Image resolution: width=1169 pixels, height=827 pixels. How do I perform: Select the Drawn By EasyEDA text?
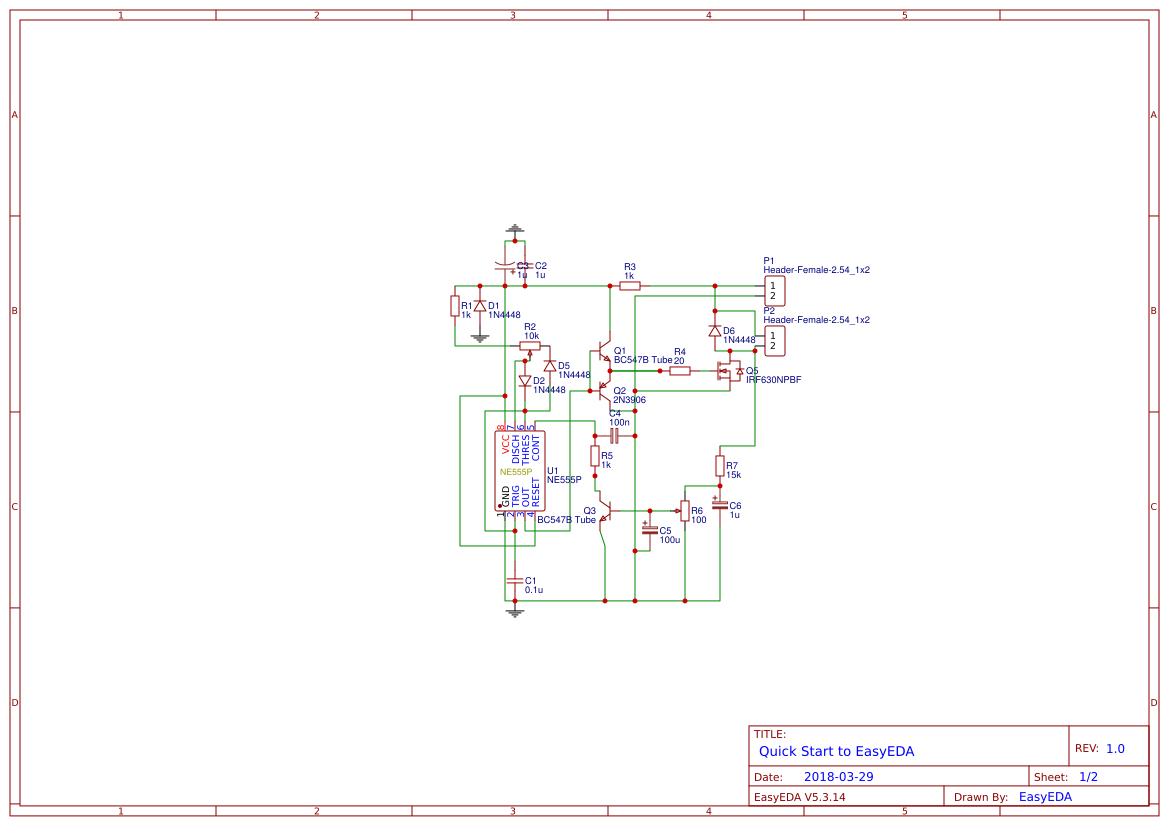click(x=1044, y=796)
